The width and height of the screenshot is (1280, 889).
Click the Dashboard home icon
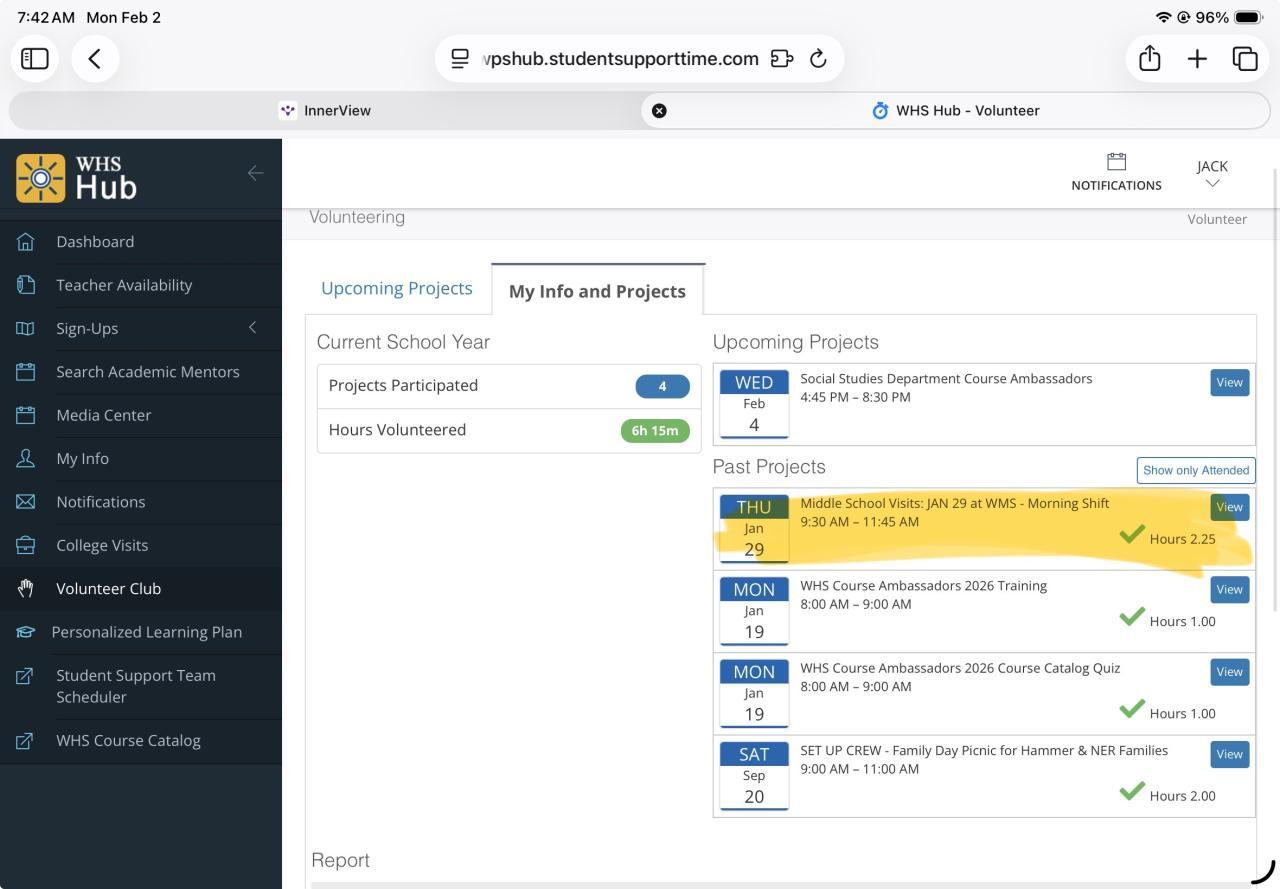pyautogui.click(x=26, y=242)
